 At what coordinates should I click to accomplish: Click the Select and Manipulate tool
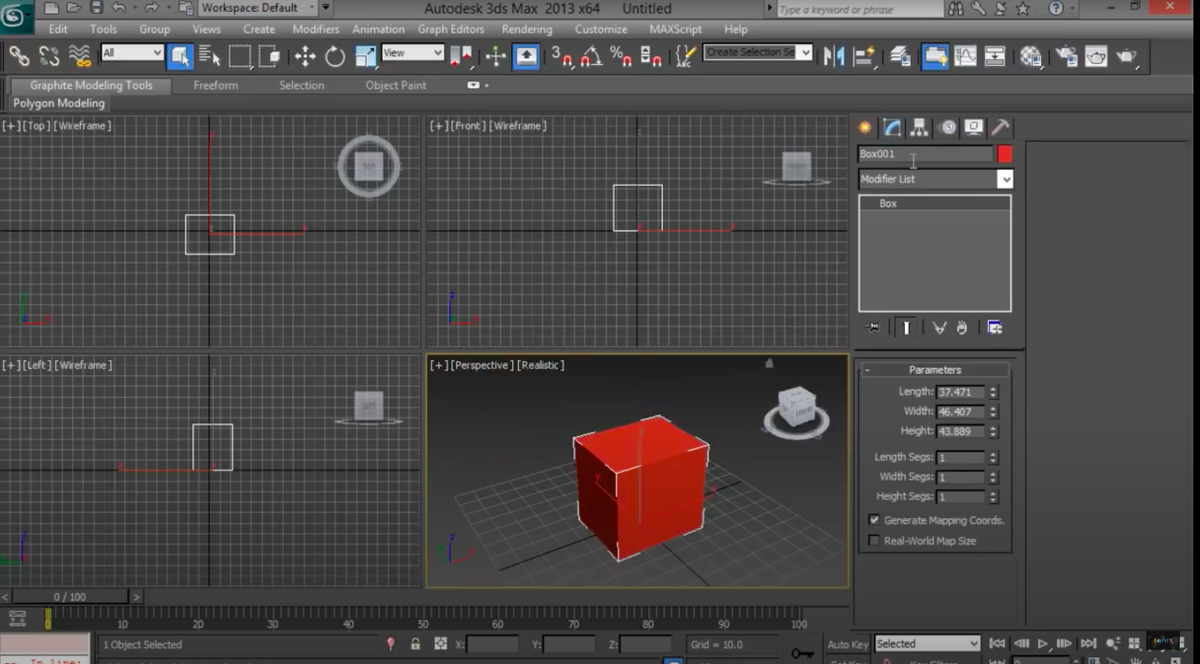click(x=495, y=56)
